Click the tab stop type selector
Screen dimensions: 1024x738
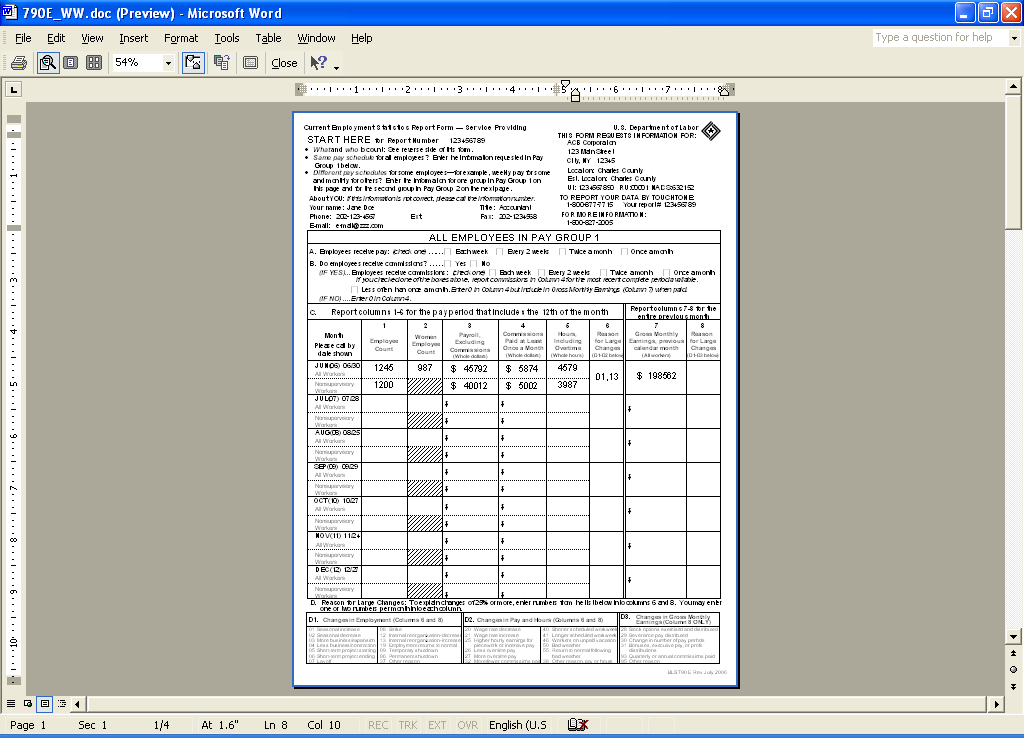[x=14, y=90]
